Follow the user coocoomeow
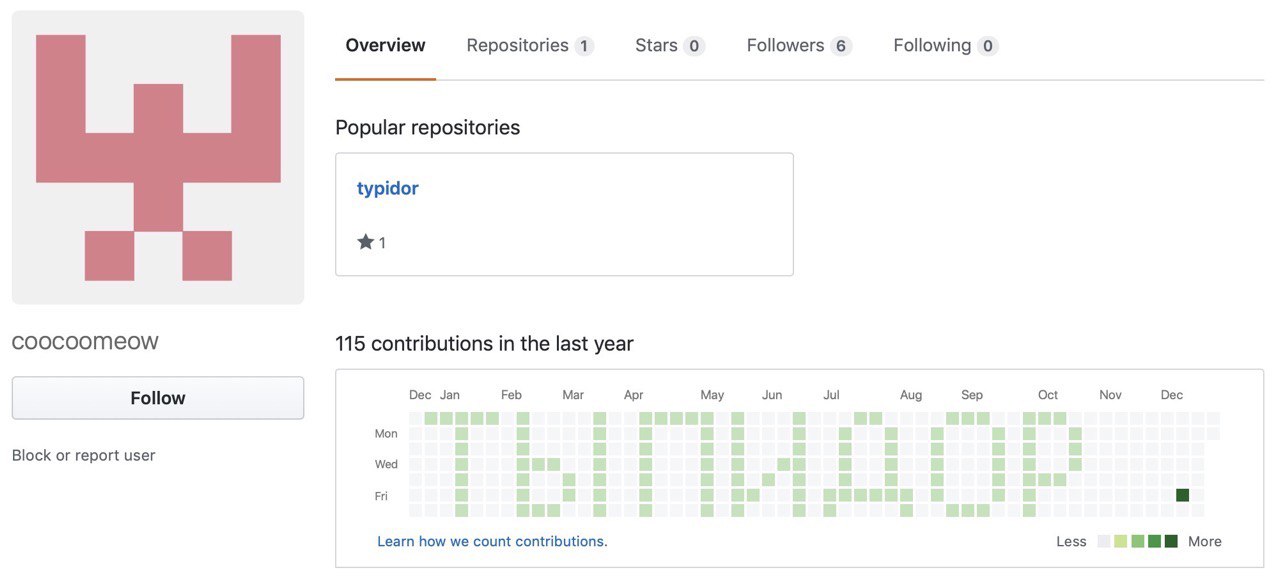This screenshot has width=1280, height=581. coord(158,398)
